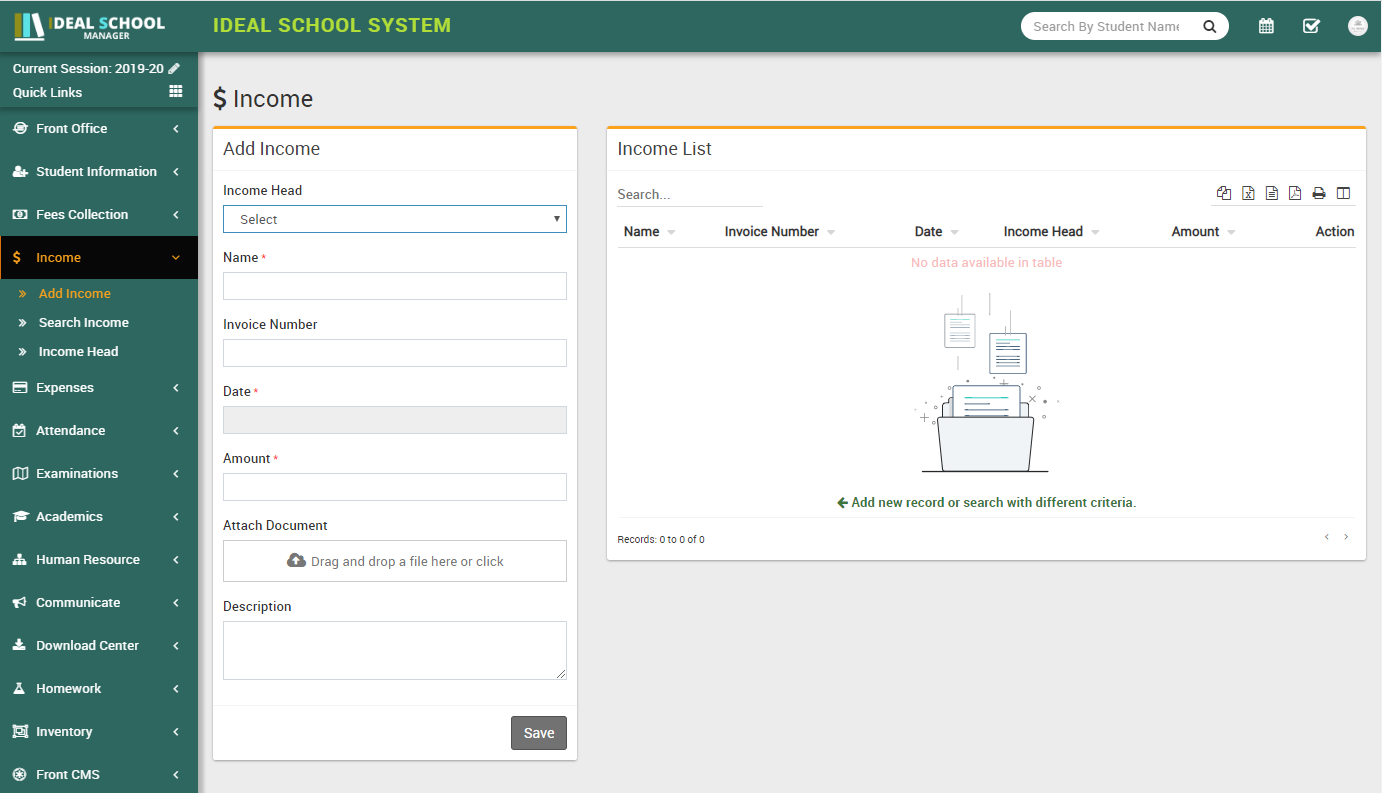The width and height of the screenshot is (1382, 793).
Task: Print the Income List icon
Action: pyautogui.click(x=1319, y=193)
